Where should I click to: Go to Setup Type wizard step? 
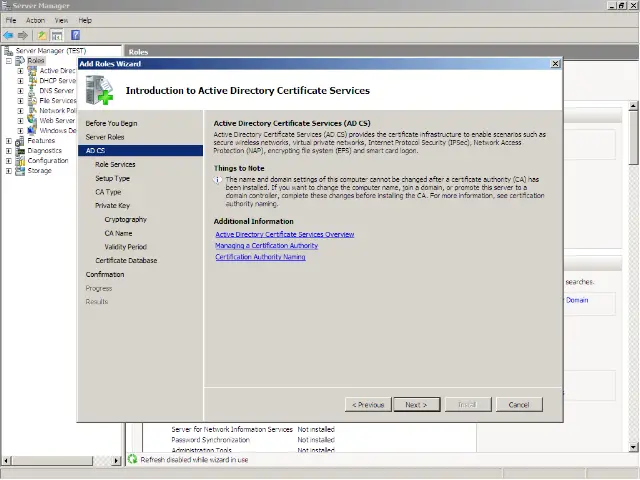[113, 178]
